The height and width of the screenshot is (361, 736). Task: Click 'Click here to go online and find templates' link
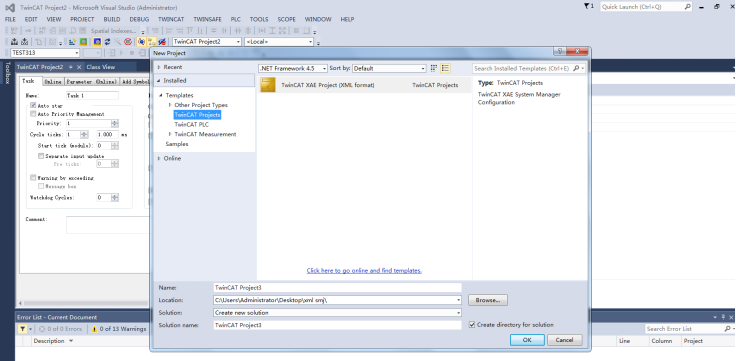pyautogui.click(x=364, y=271)
